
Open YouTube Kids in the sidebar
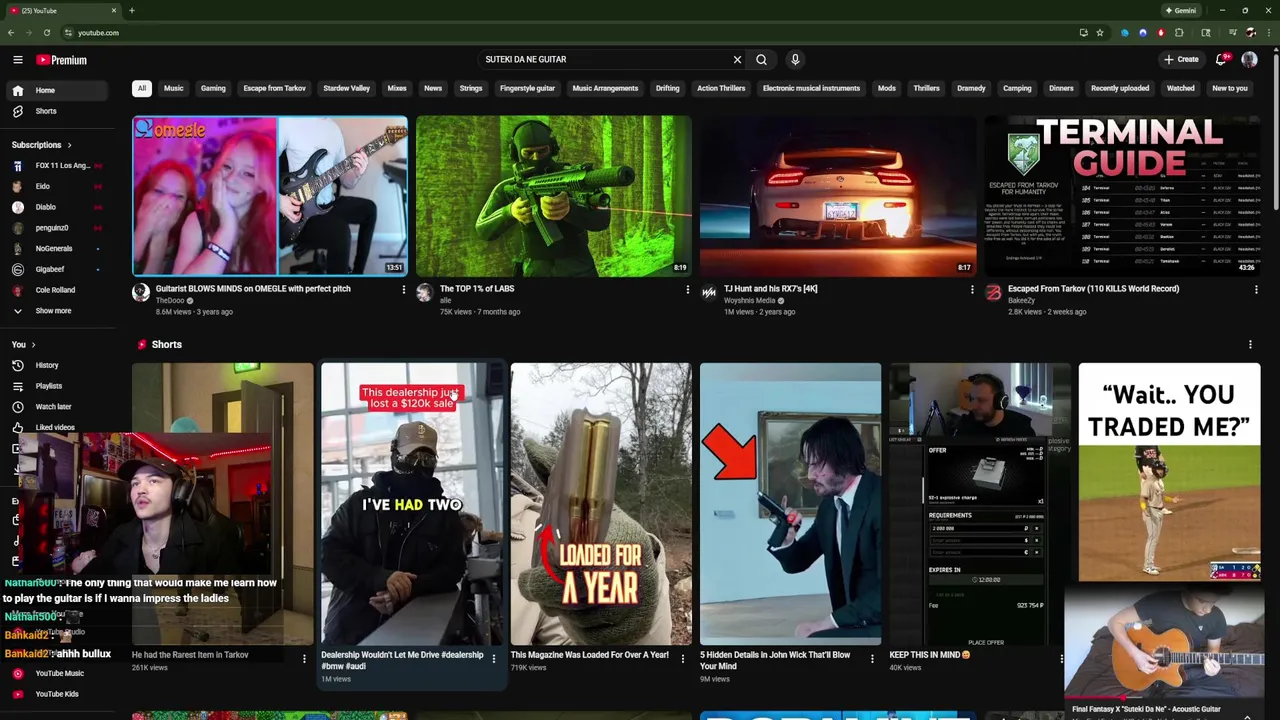tap(58, 694)
